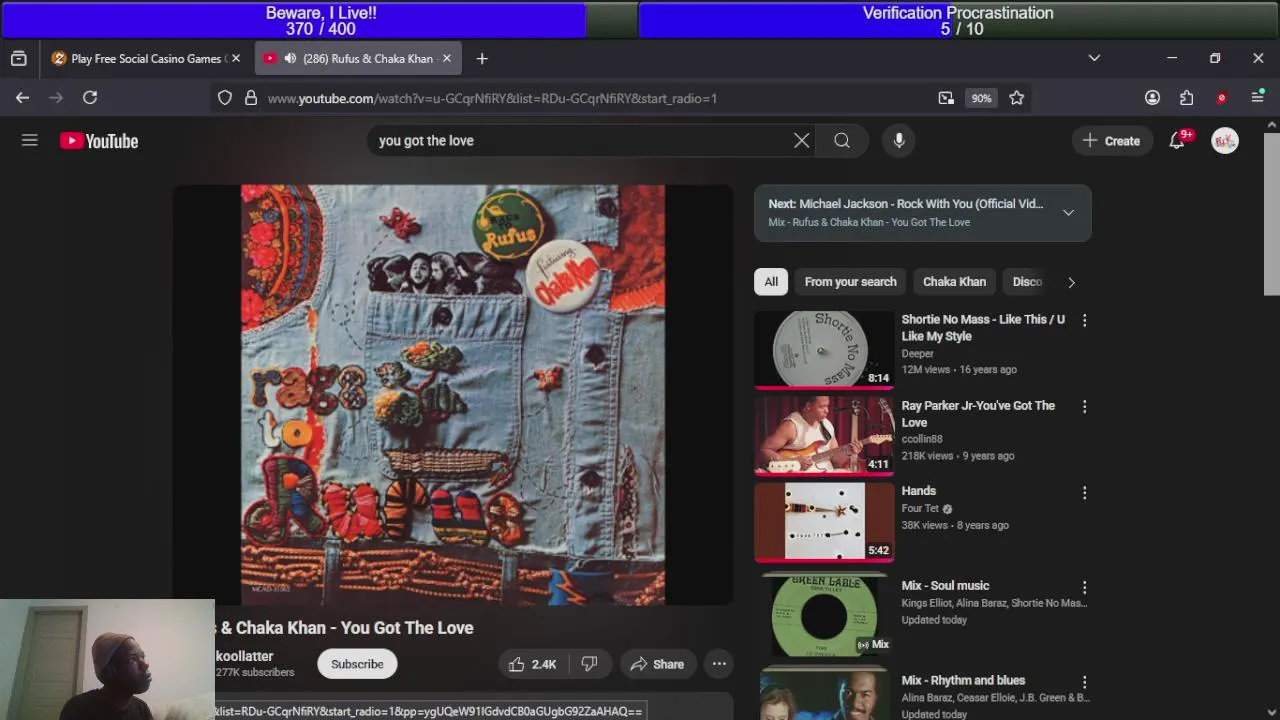This screenshot has height=720, width=1280.
Task: Go back with the browser back arrow
Action: (x=22, y=98)
